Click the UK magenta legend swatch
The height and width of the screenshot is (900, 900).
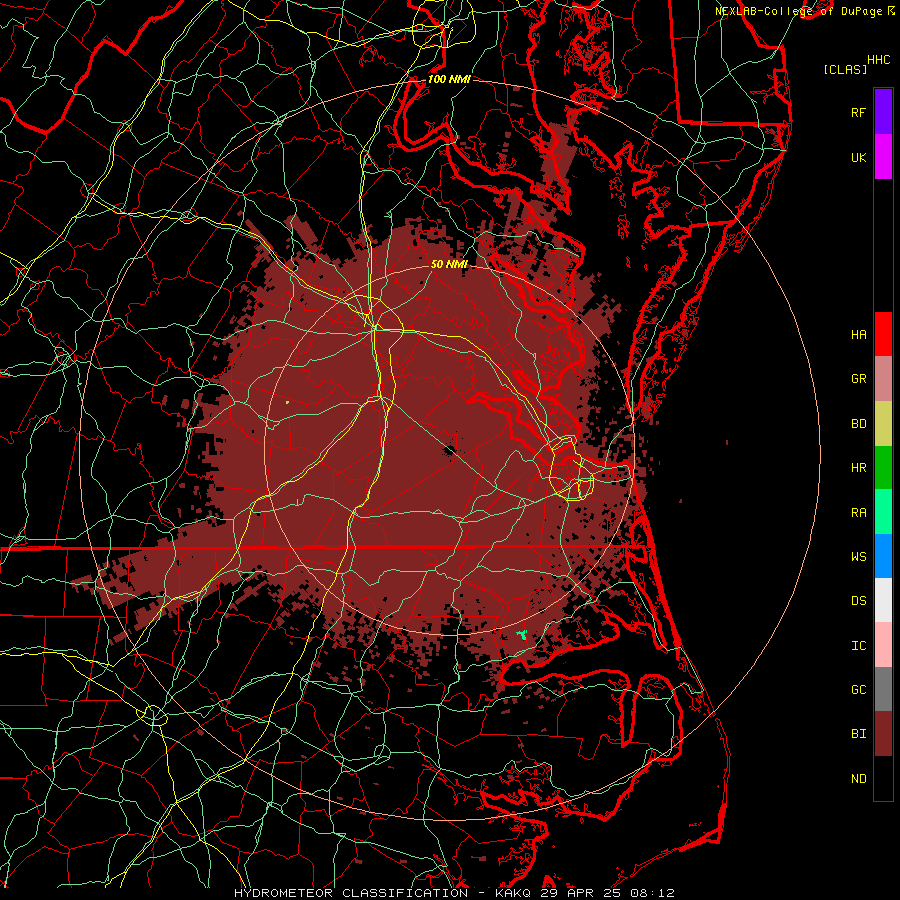coord(883,157)
